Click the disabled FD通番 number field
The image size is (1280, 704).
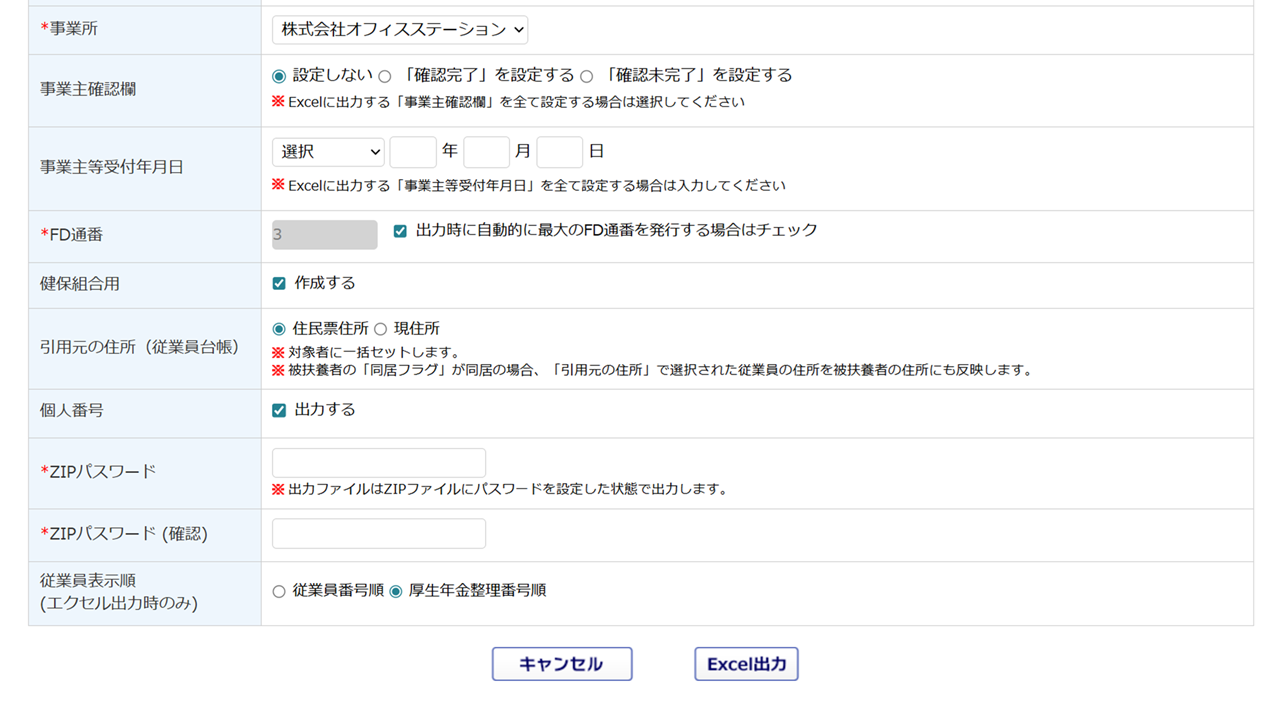(325, 235)
